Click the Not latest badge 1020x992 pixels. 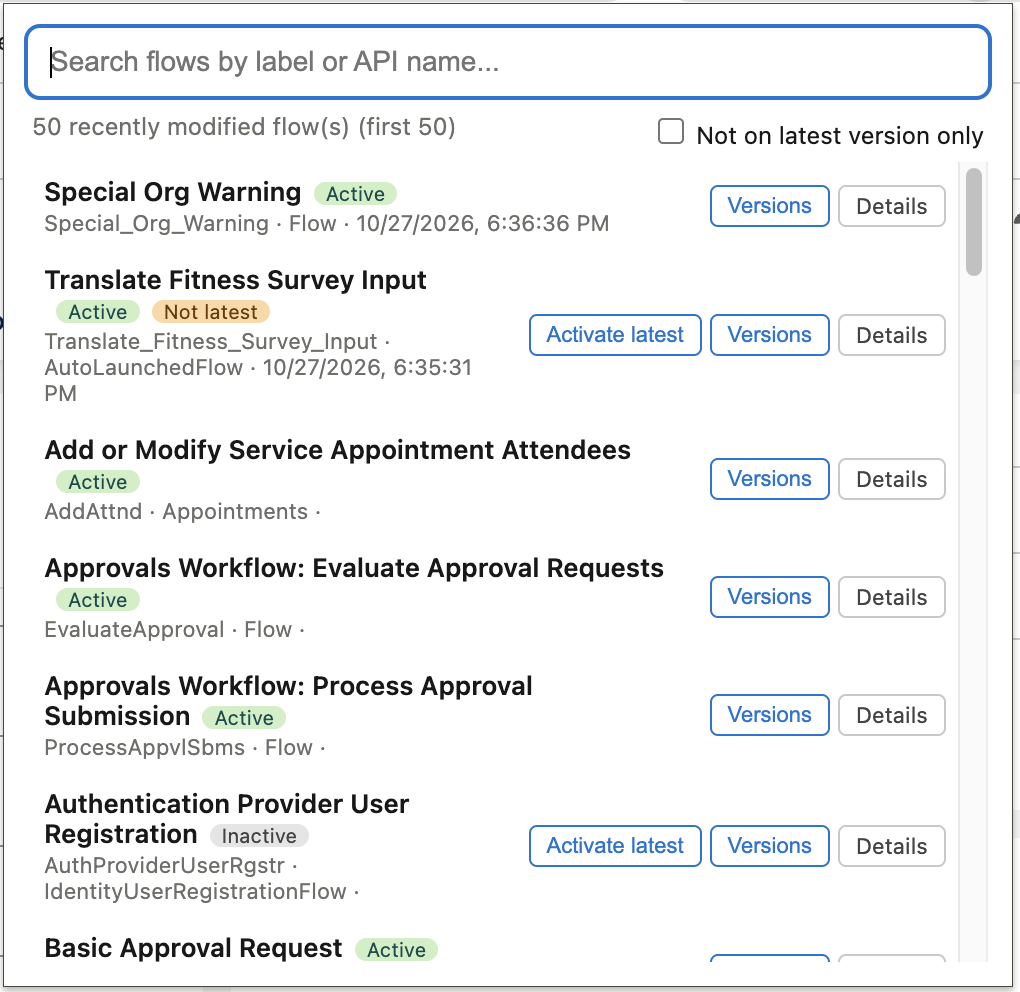[211, 312]
